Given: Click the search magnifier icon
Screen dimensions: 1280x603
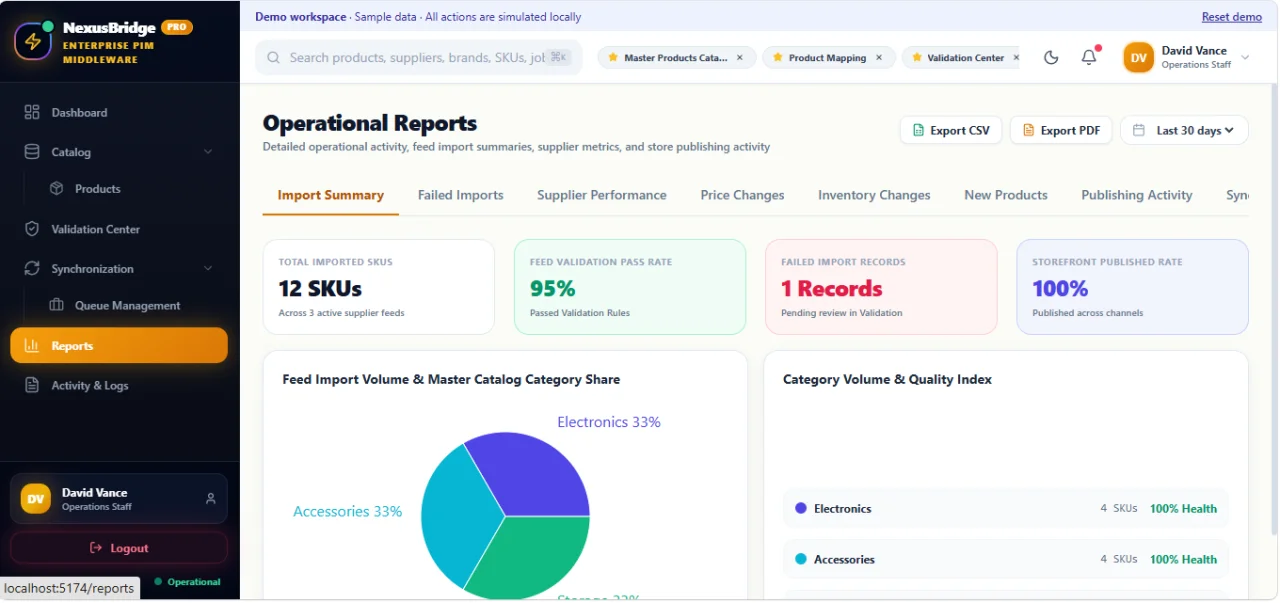Looking at the screenshot, I should point(273,58).
